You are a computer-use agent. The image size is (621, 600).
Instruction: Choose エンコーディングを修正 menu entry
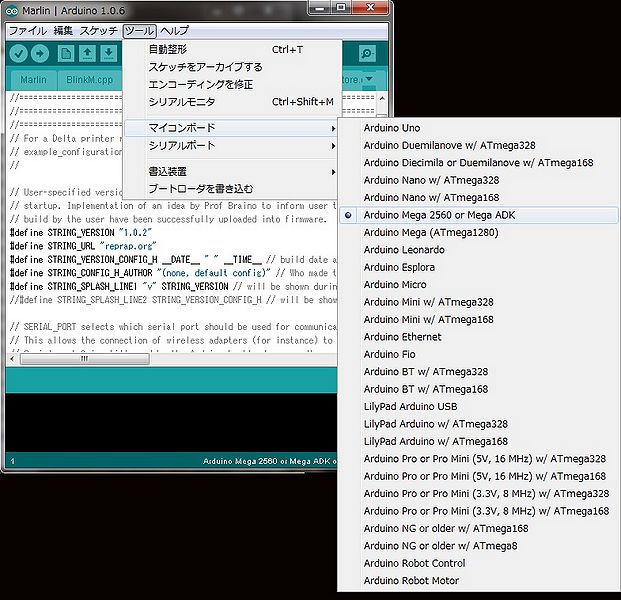231,84
